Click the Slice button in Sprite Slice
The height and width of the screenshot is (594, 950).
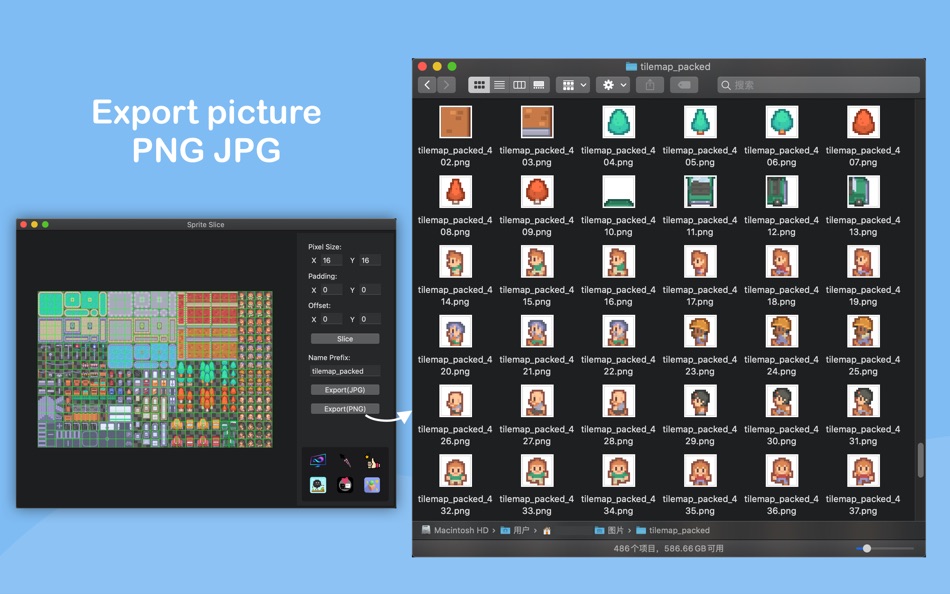point(345,339)
